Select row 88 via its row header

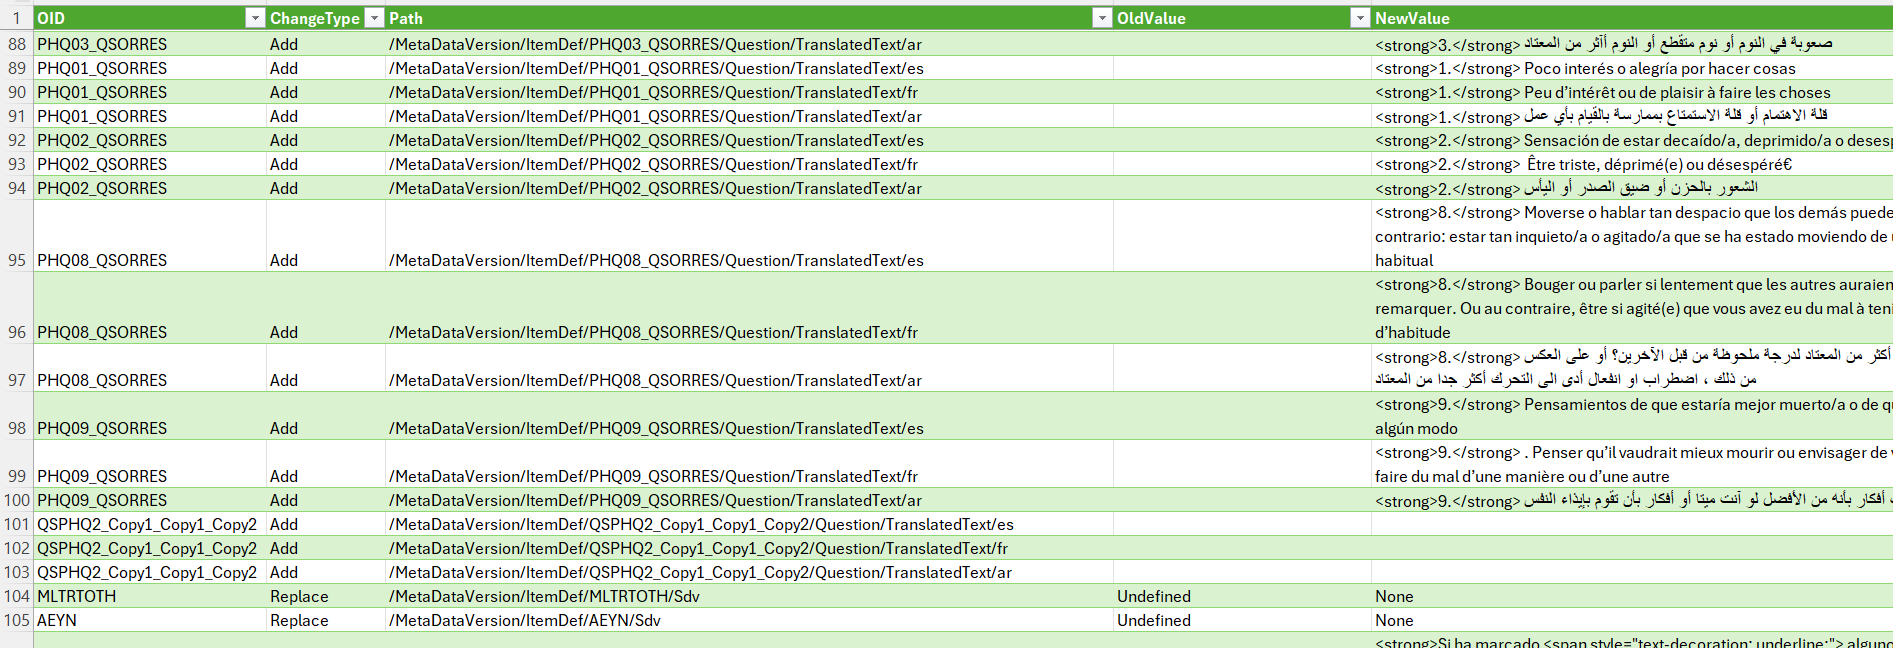coord(17,44)
